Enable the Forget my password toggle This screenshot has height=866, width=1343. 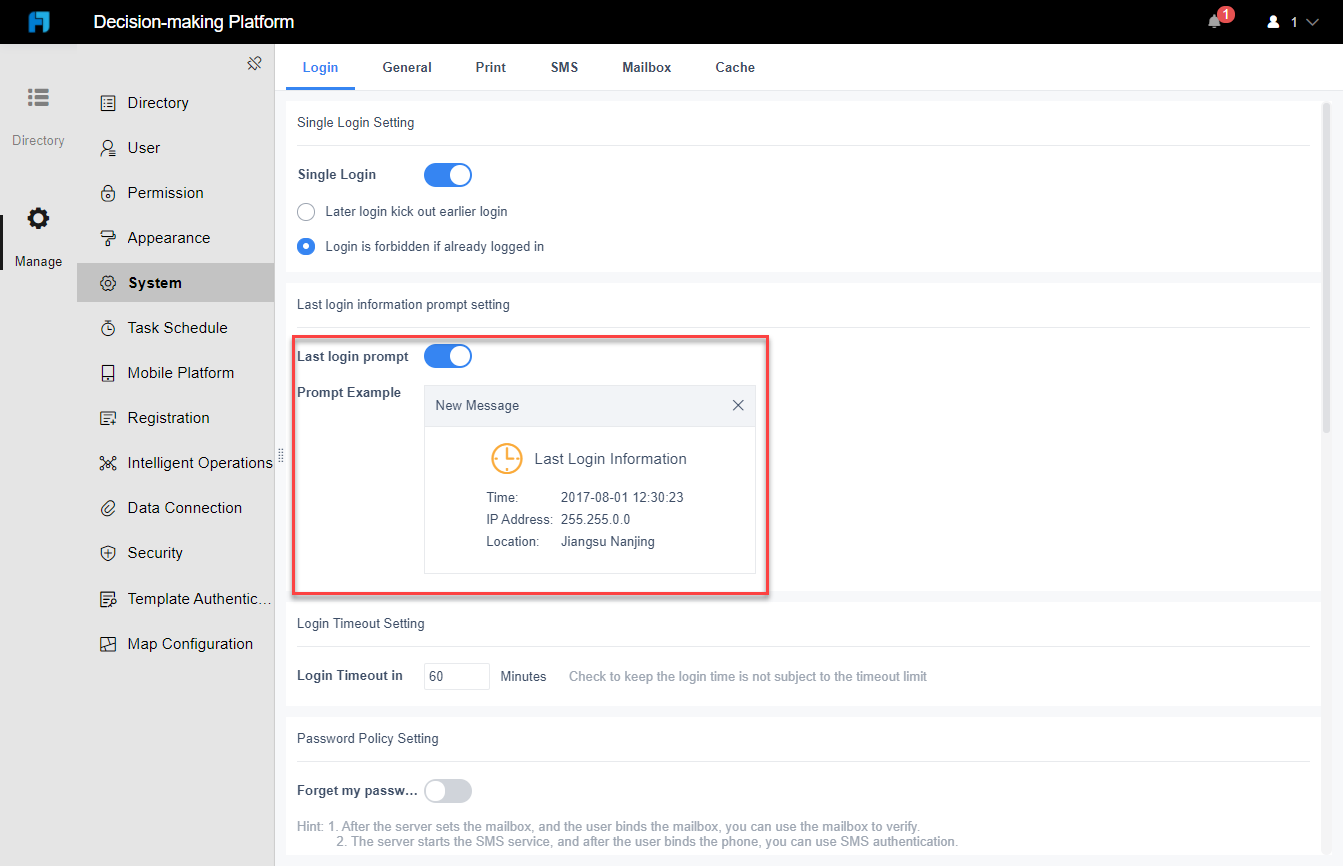click(x=447, y=790)
